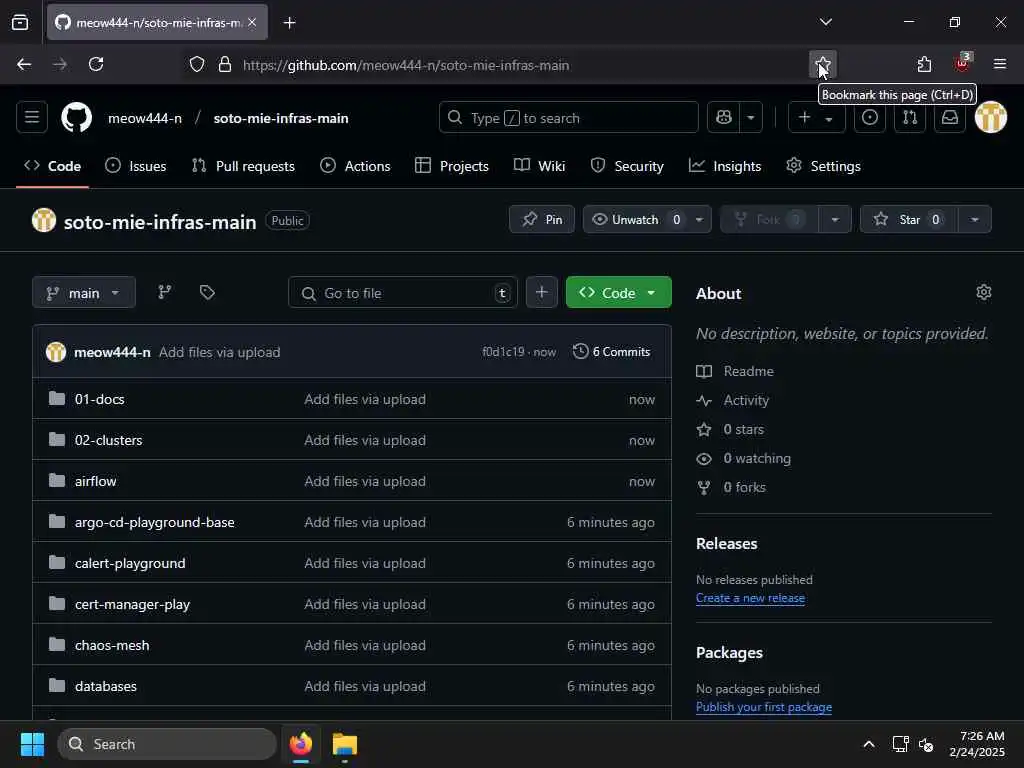Screen dimensions: 1024x768
Task: Expand the Create new plus dropdown
Action: pos(816,118)
